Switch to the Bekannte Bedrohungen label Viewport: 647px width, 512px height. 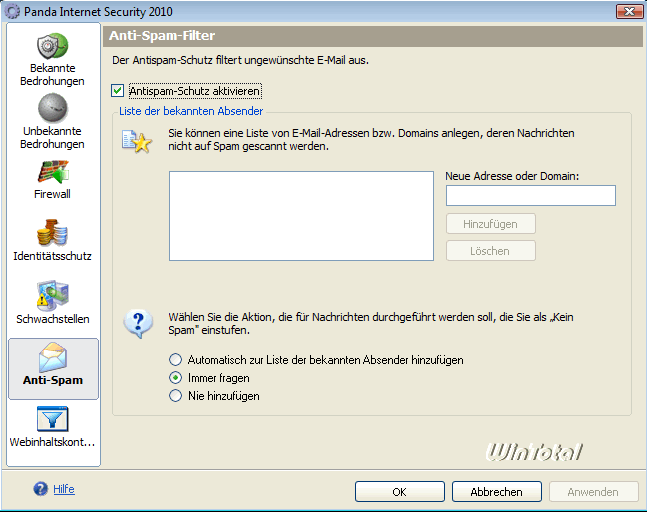[52, 75]
